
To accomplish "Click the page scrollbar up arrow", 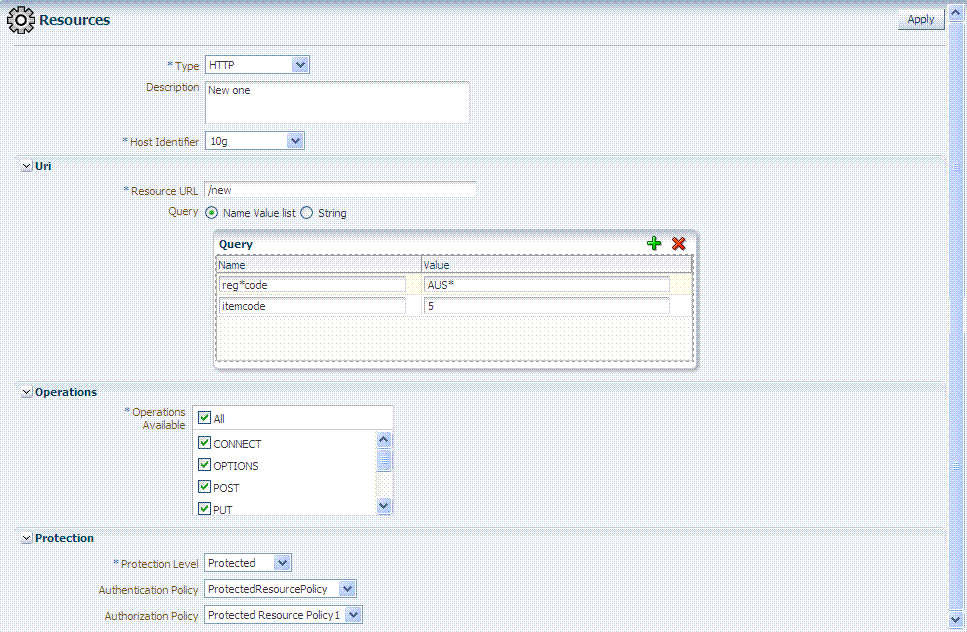I will click(x=956, y=12).
